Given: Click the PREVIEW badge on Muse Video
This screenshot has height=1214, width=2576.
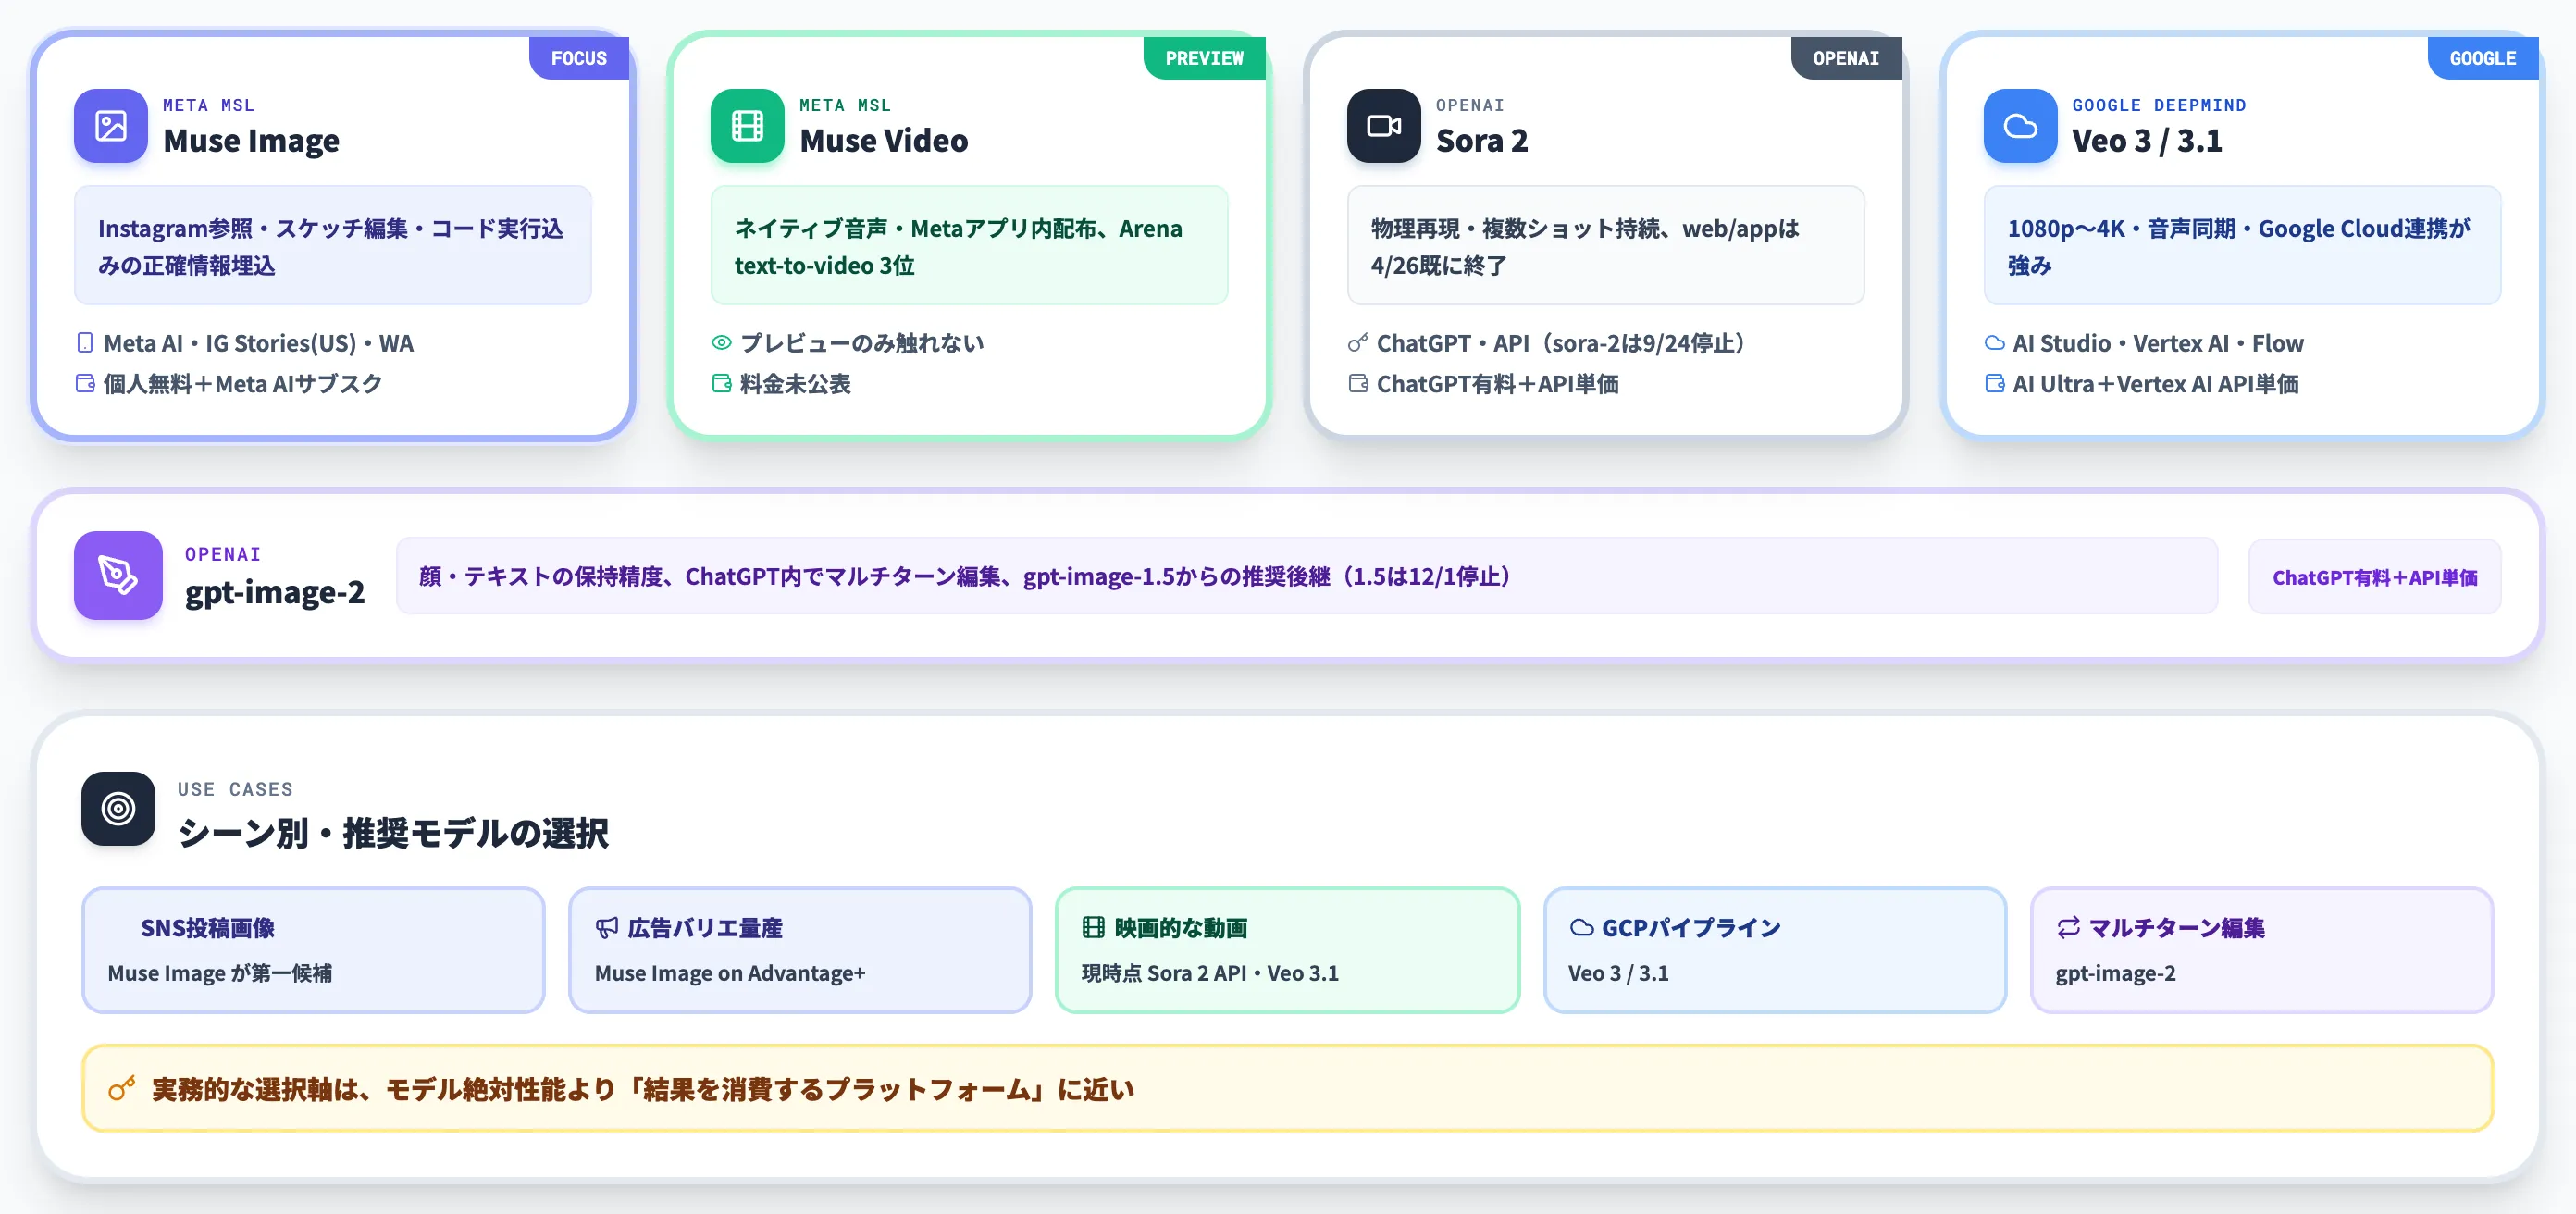Looking at the screenshot, I should coord(1204,58).
